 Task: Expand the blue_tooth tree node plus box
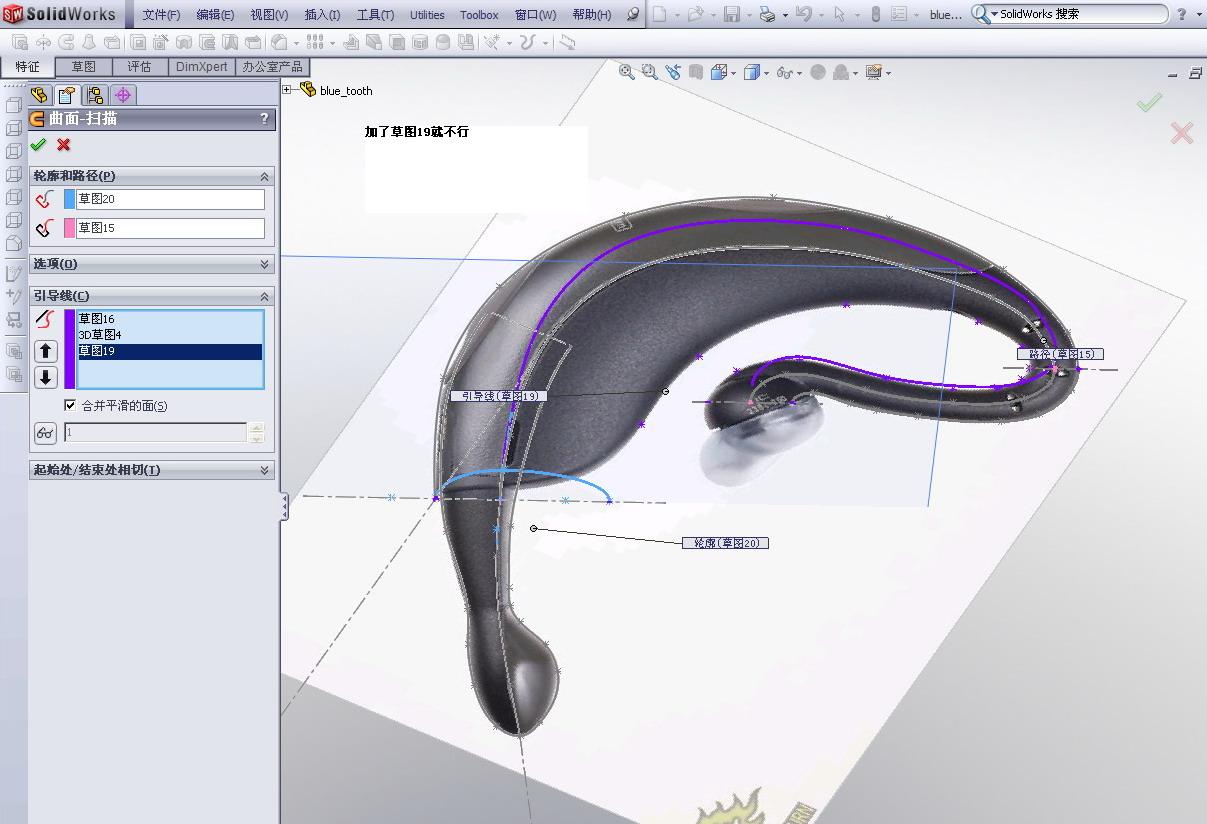pyautogui.click(x=287, y=90)
